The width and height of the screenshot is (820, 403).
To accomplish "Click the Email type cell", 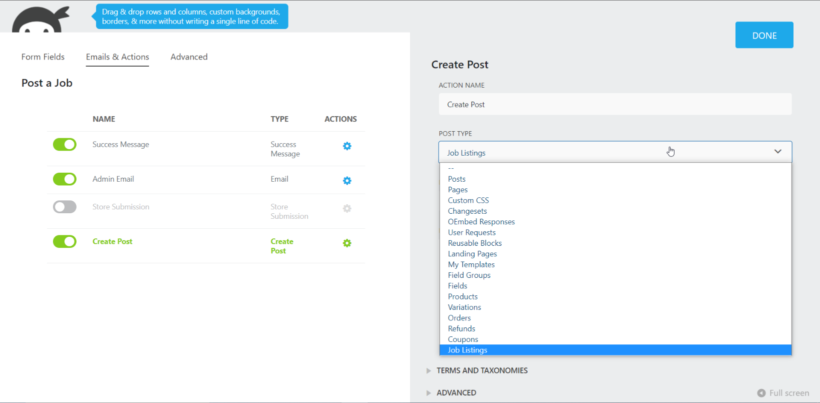I will point(279,179).
